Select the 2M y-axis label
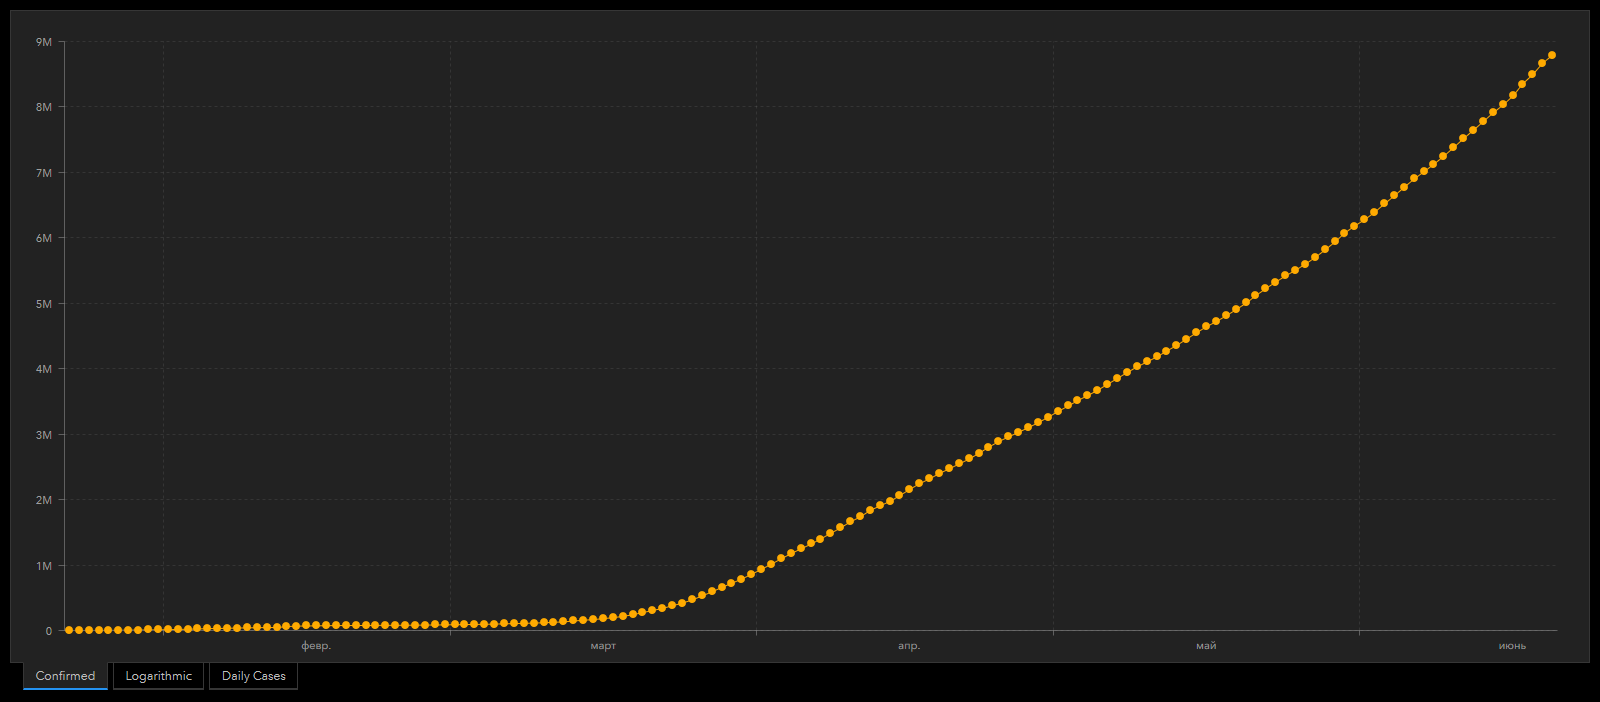1600x702 pixels. (44, 500)
